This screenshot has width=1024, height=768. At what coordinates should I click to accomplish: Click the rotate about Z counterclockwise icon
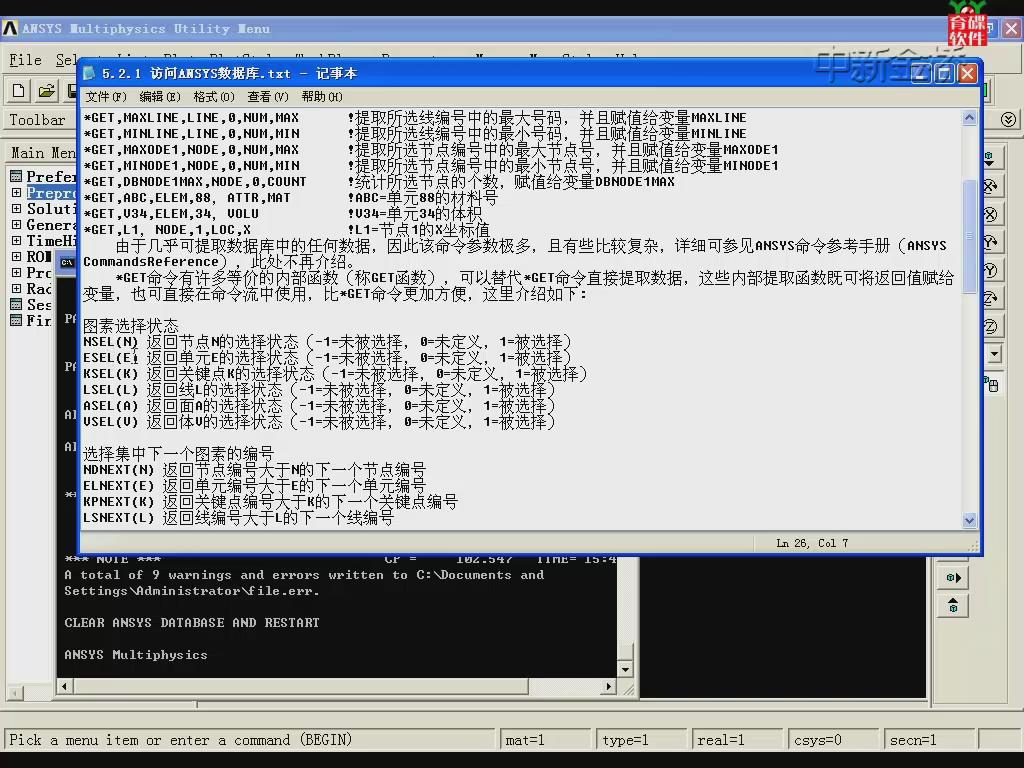click(991, 326)
